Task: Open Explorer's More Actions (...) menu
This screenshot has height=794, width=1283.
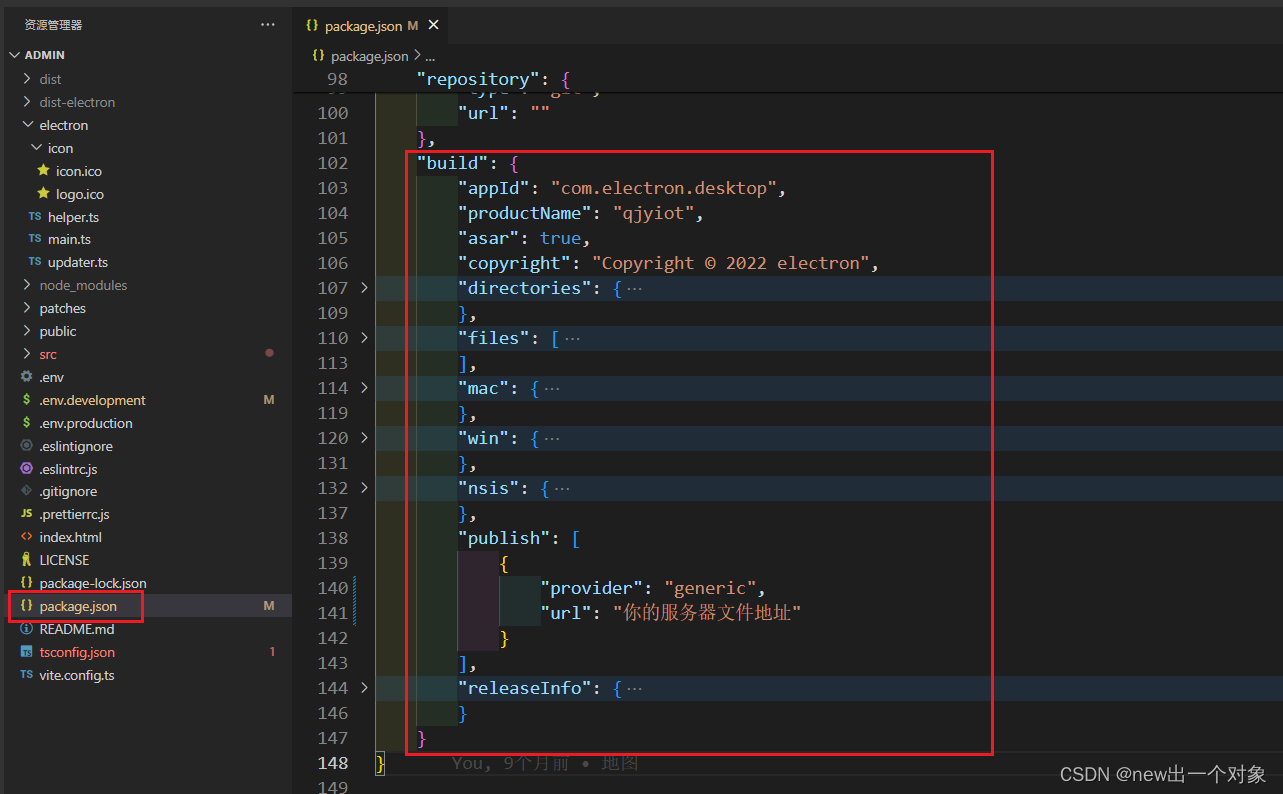Action: (266, 24)
